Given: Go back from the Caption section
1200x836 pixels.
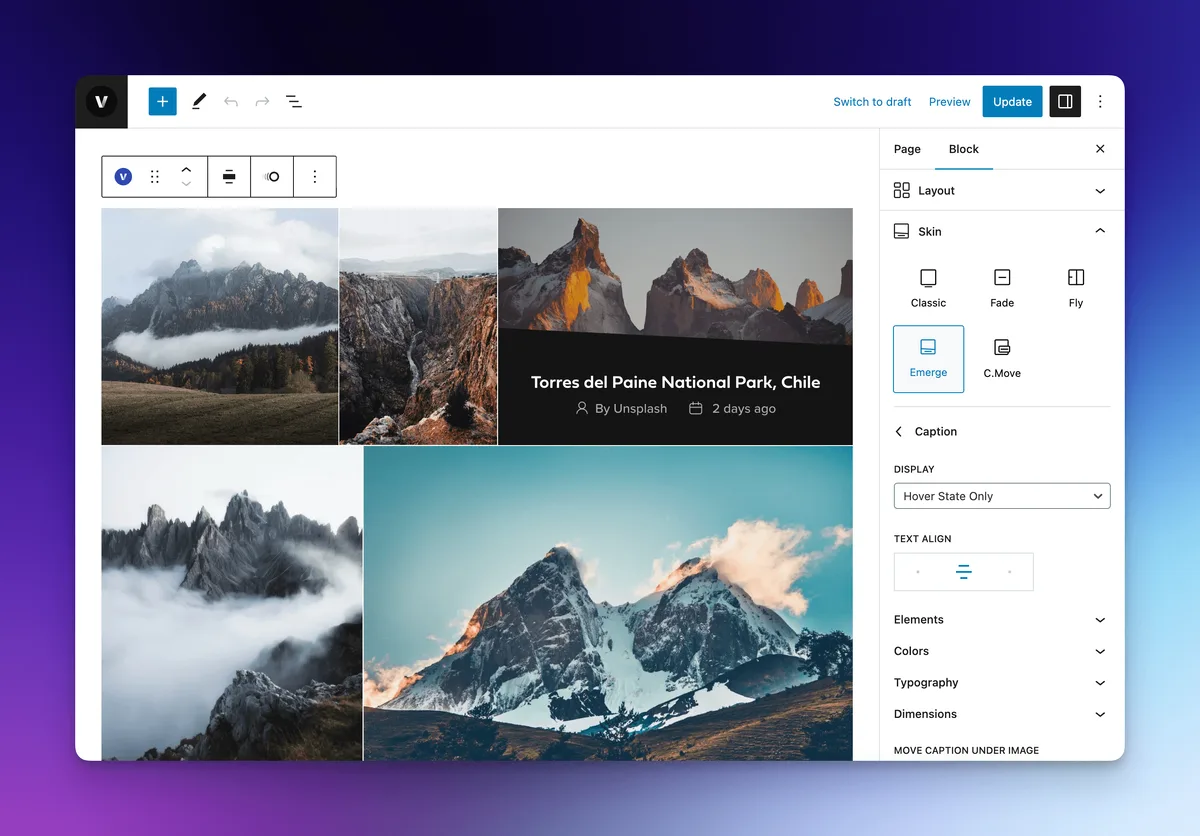Looking at the screenshot, I should click(x=898, y=432).
